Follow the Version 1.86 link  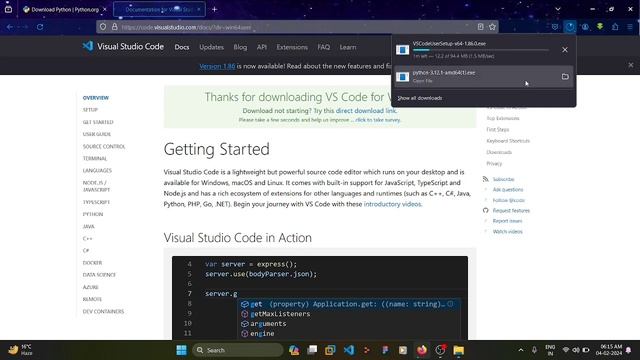(x=217, y=66)
